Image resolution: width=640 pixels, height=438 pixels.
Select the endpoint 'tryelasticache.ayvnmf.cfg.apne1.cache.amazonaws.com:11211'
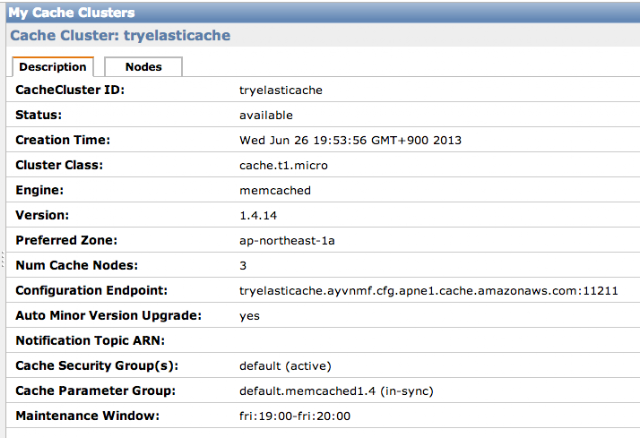click(x=429, y=291)
